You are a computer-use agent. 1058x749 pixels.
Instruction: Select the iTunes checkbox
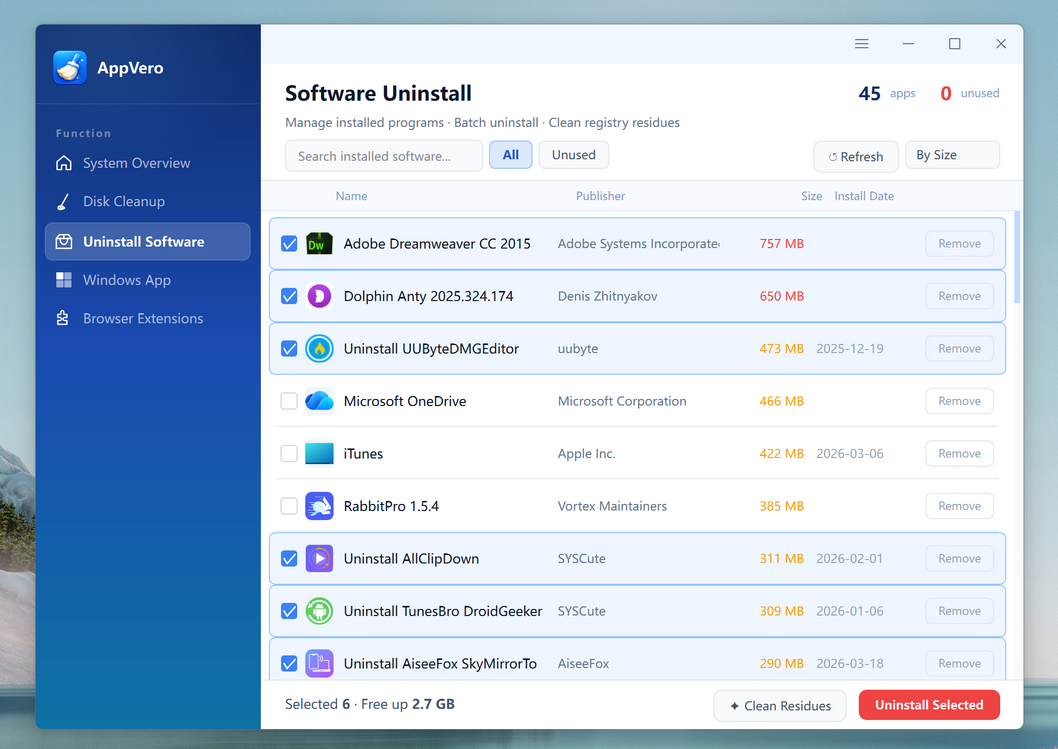[289, 454]
